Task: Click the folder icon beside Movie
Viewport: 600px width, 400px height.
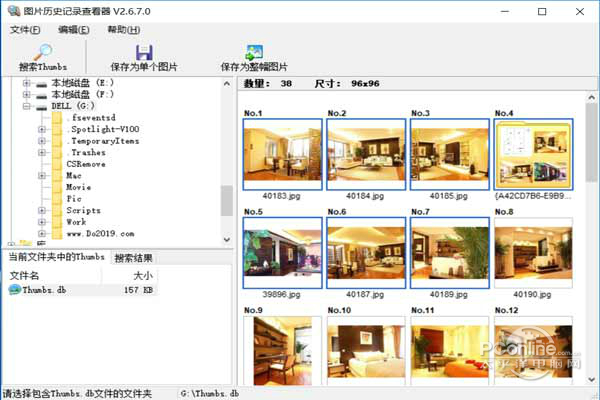Action: [57, 187]
